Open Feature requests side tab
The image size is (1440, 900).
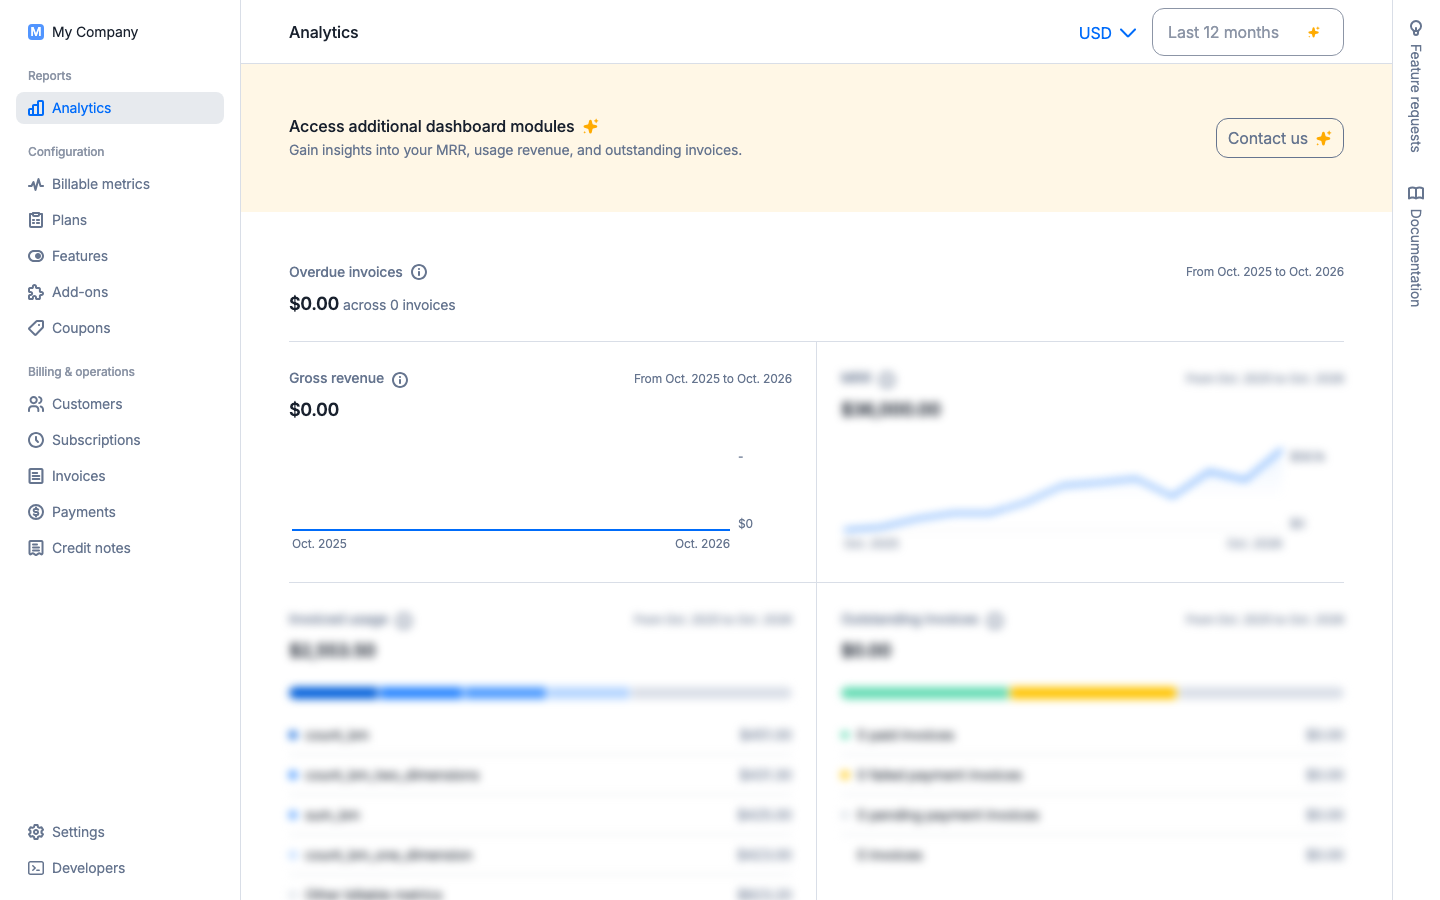1416,86
